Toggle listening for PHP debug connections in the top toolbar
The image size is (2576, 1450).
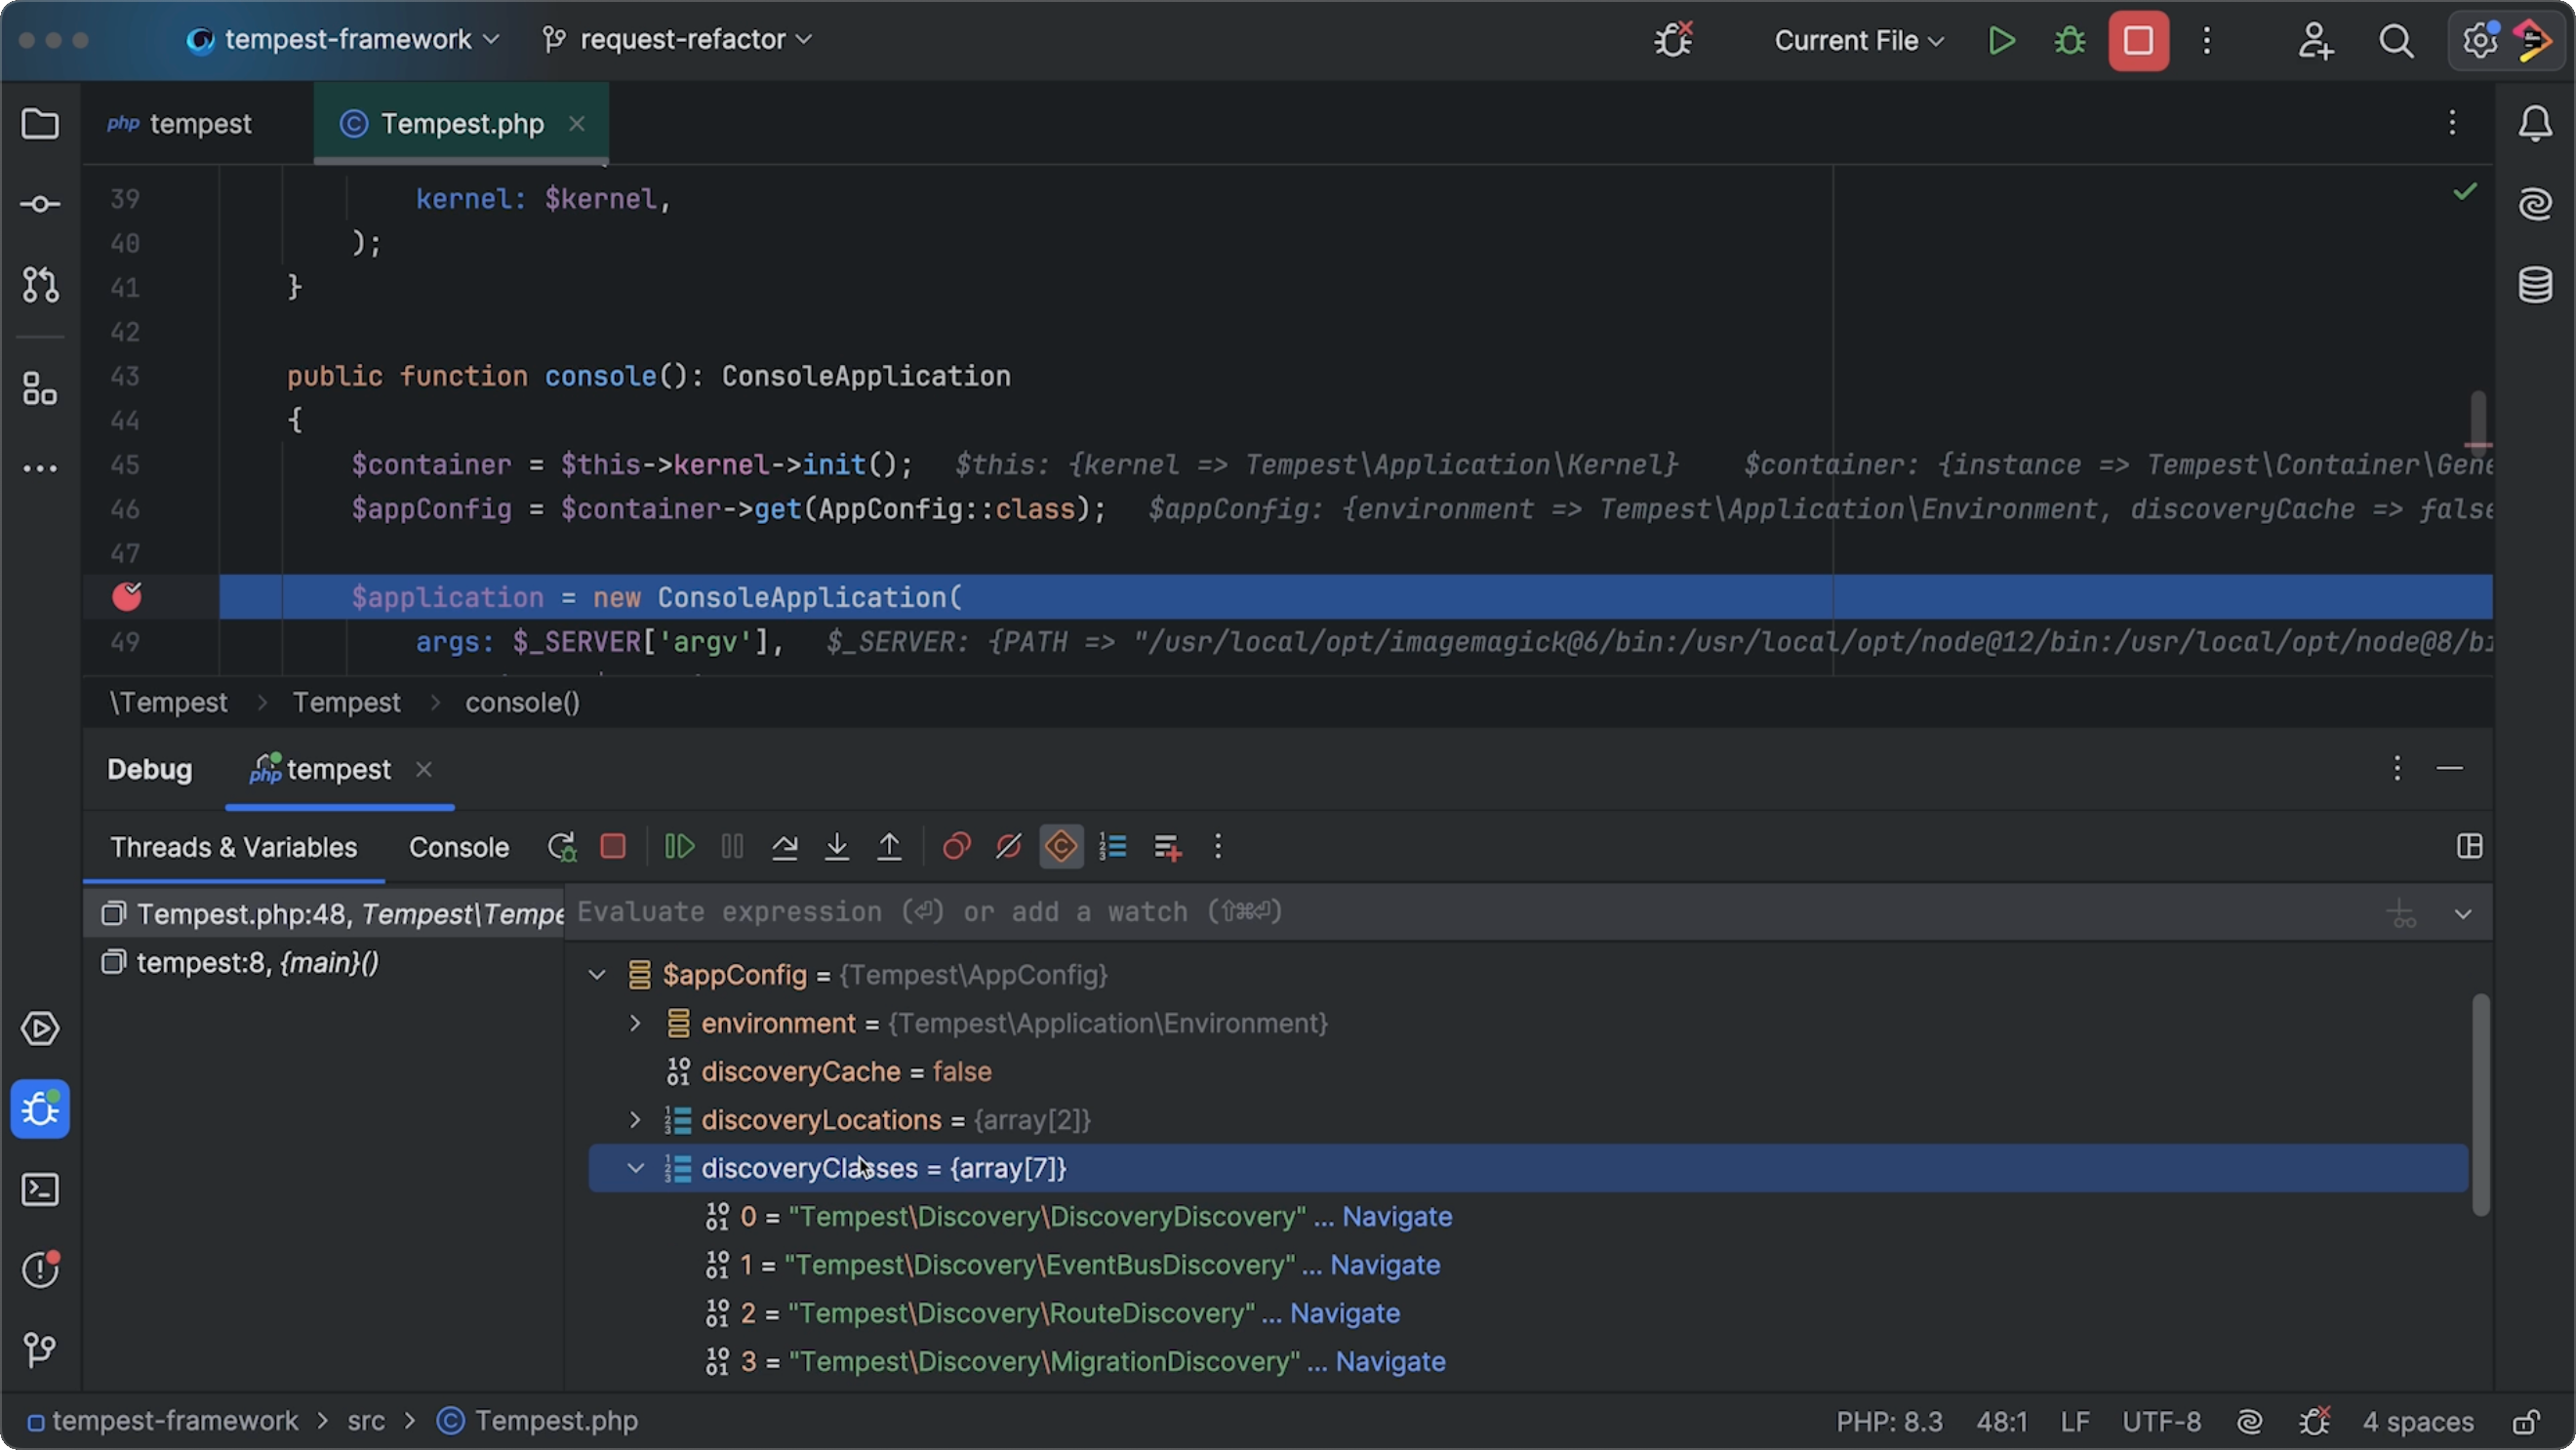click(x=1673, y=40)
